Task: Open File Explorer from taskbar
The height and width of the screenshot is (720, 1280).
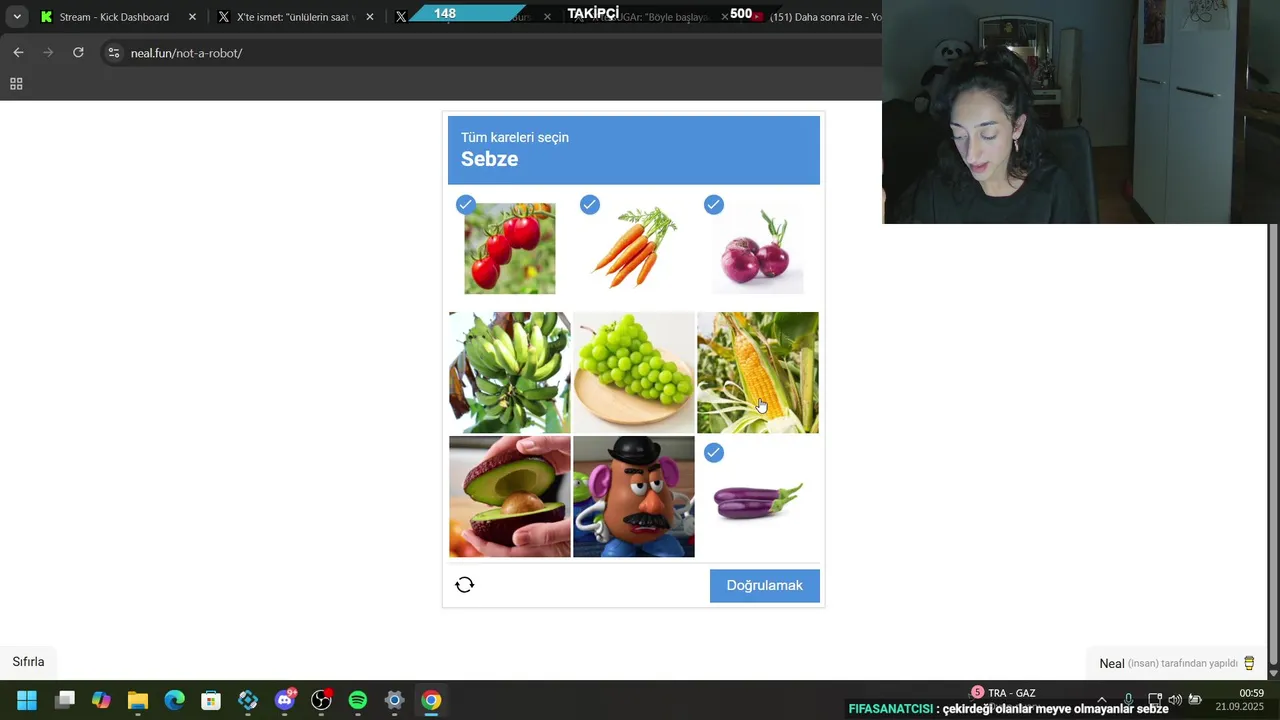Action: [138, 700]
